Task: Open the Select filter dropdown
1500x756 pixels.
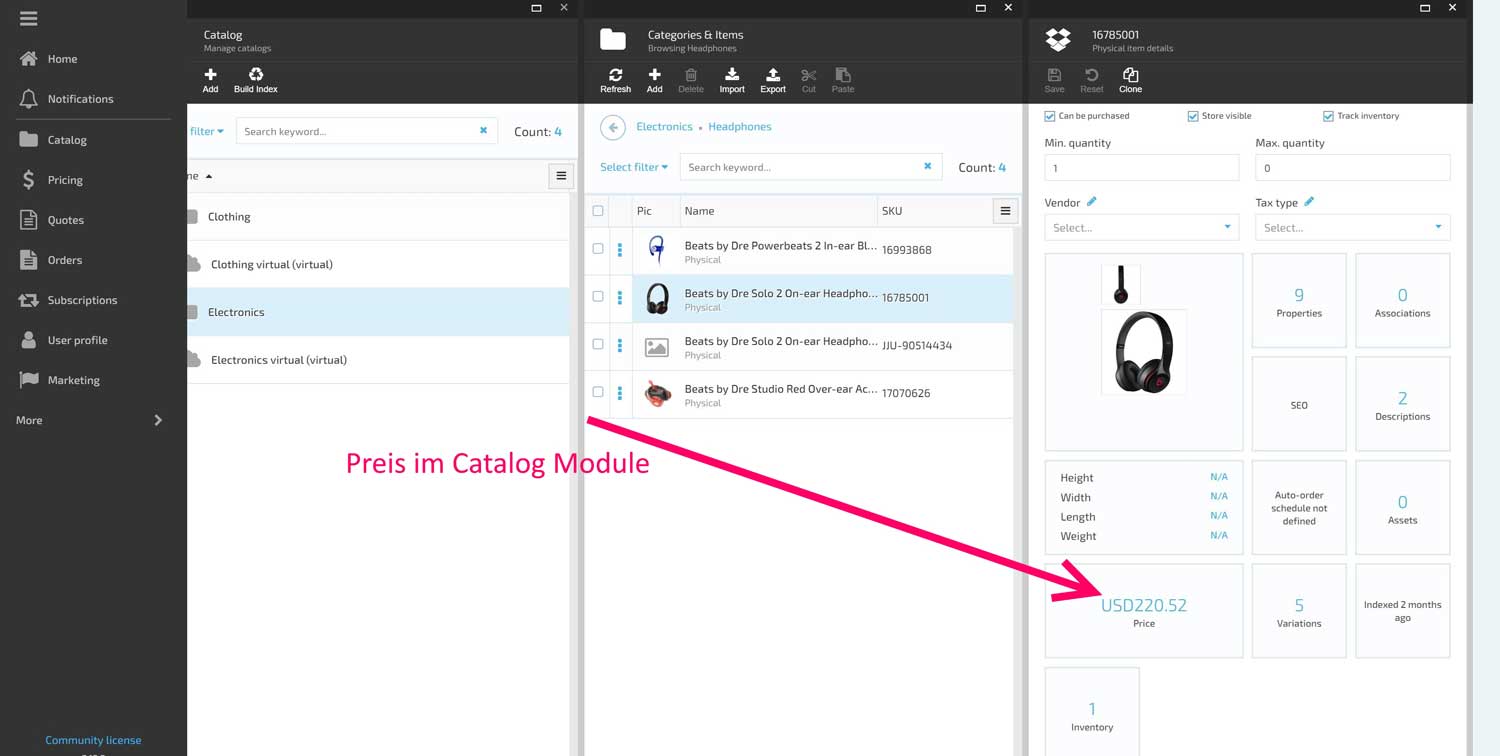Action: coord(634,167)
